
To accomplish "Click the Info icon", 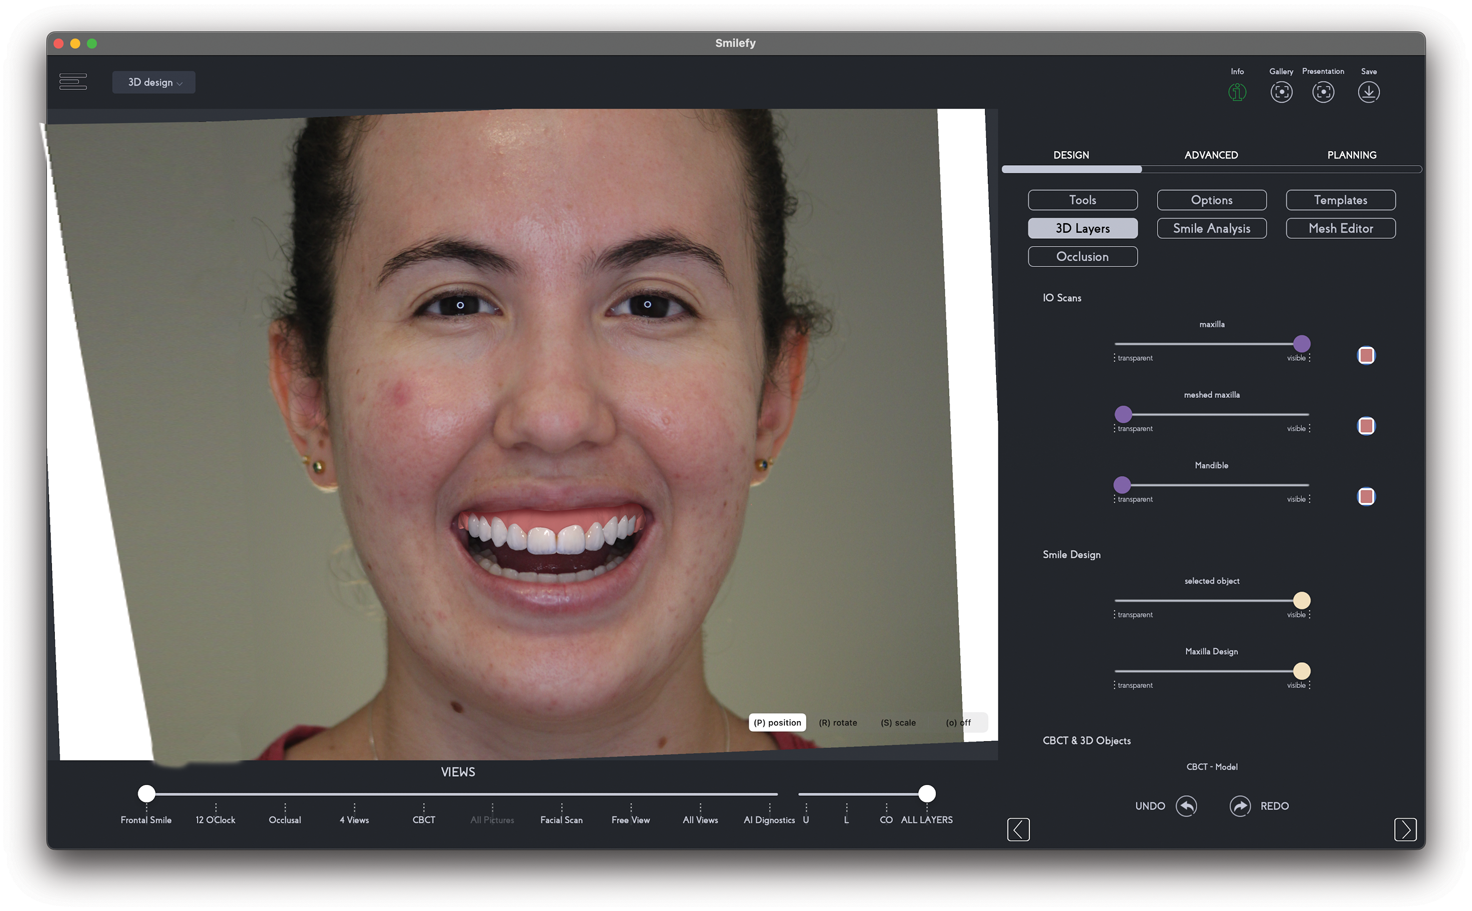I will coord(1237,92).
